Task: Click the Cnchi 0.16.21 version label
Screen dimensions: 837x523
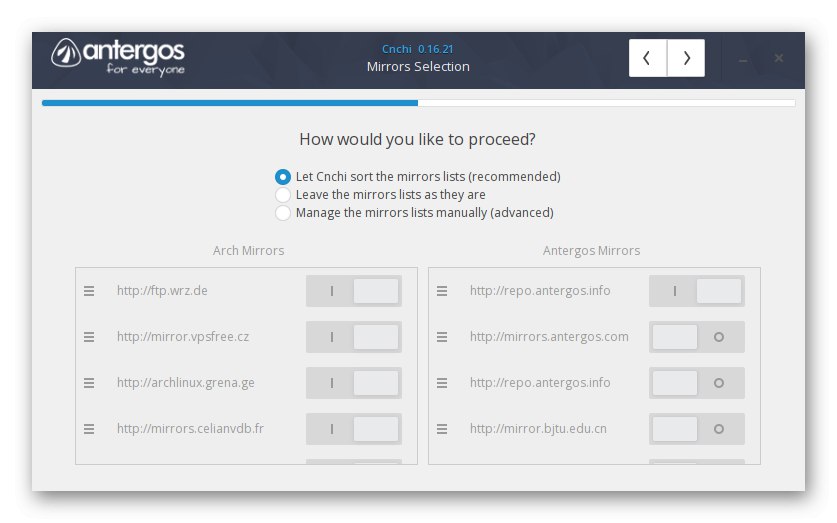Action: pos(417,49)
